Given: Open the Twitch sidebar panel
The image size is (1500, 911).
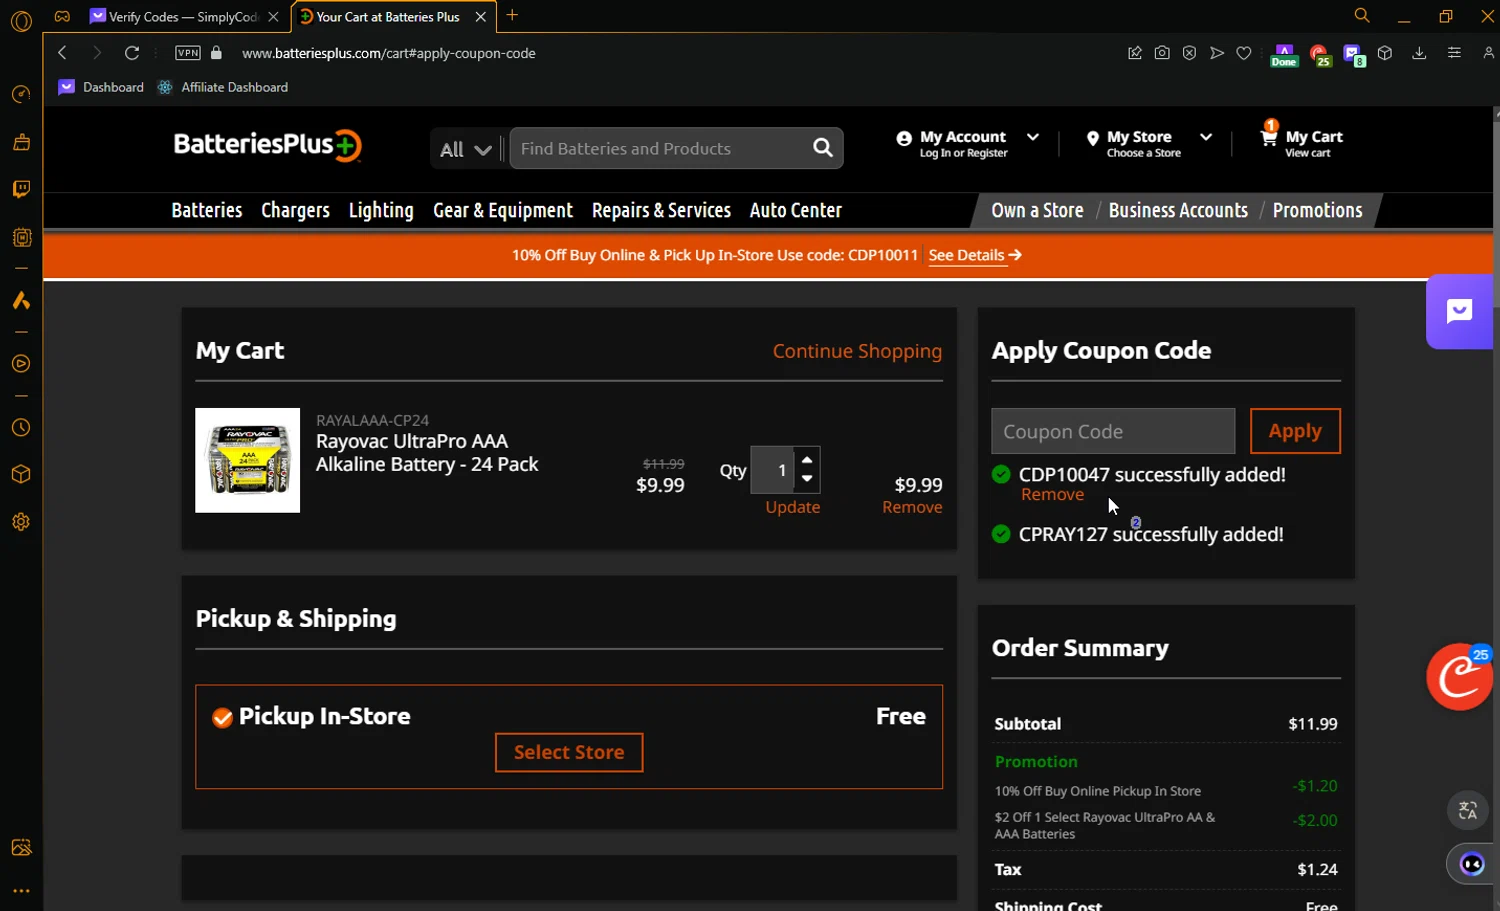Looking at the screenshot, I should tap(21, 189).
